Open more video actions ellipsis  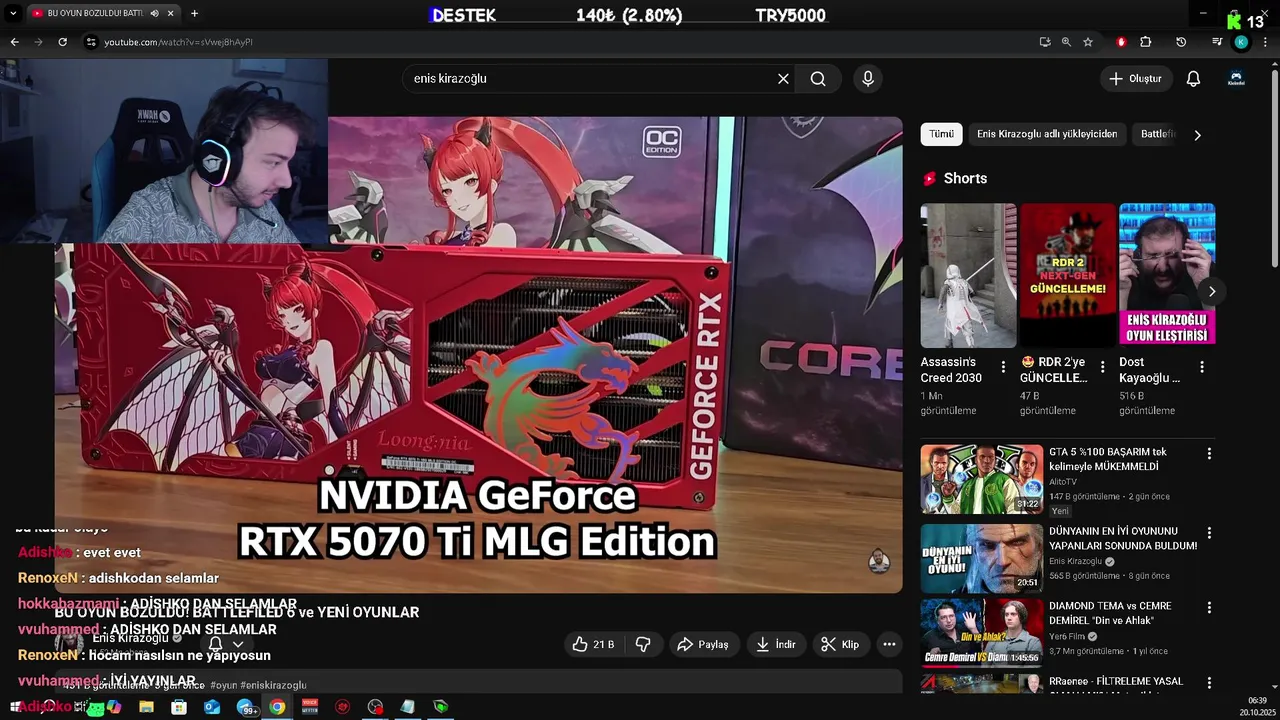pos(889,645)
